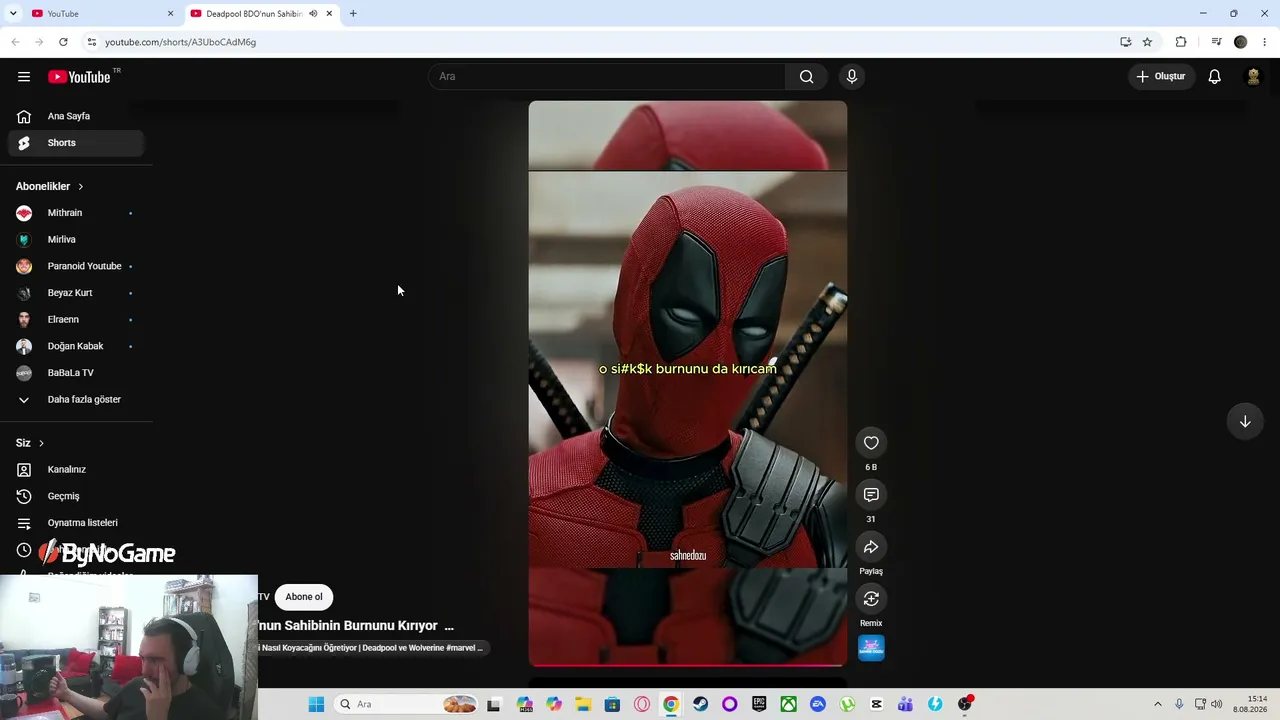Bookmark this page with the star
Screen dimensions: 1280x720
1148,42
